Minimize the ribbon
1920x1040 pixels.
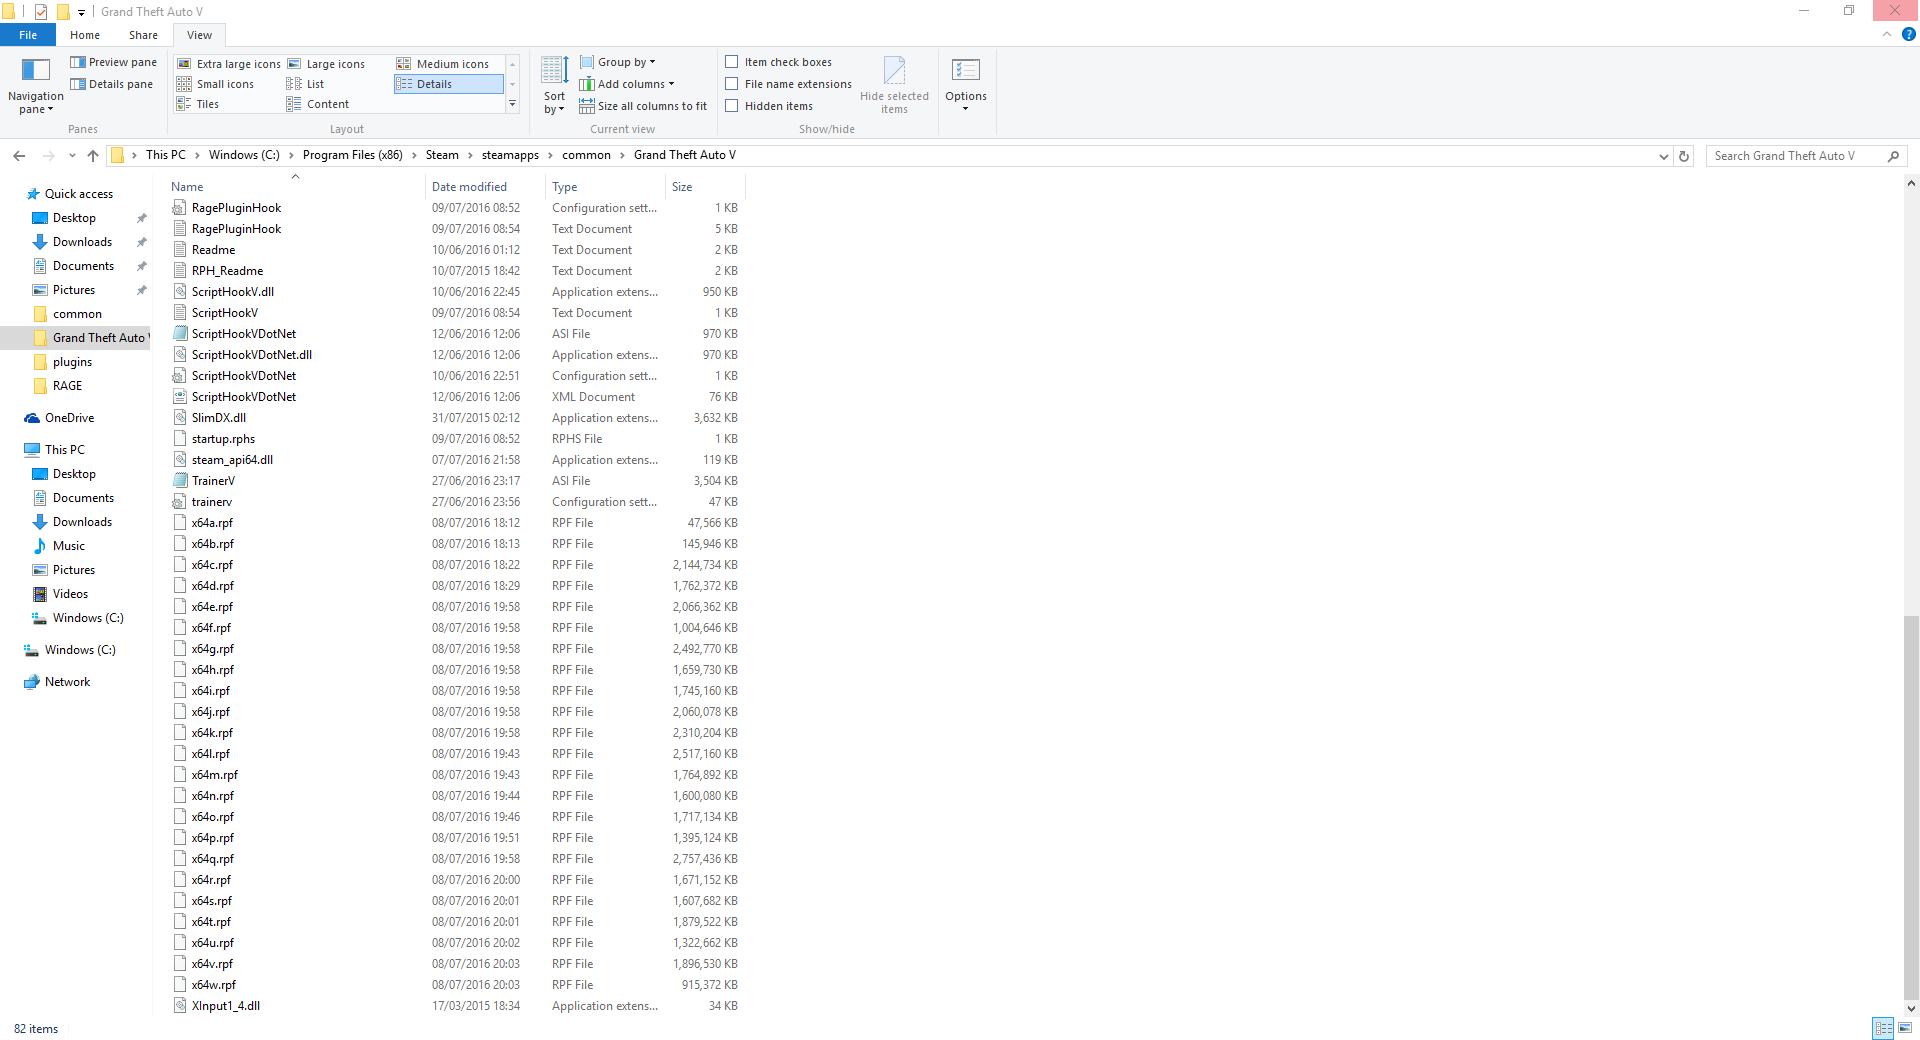[x=1887, y=34]
